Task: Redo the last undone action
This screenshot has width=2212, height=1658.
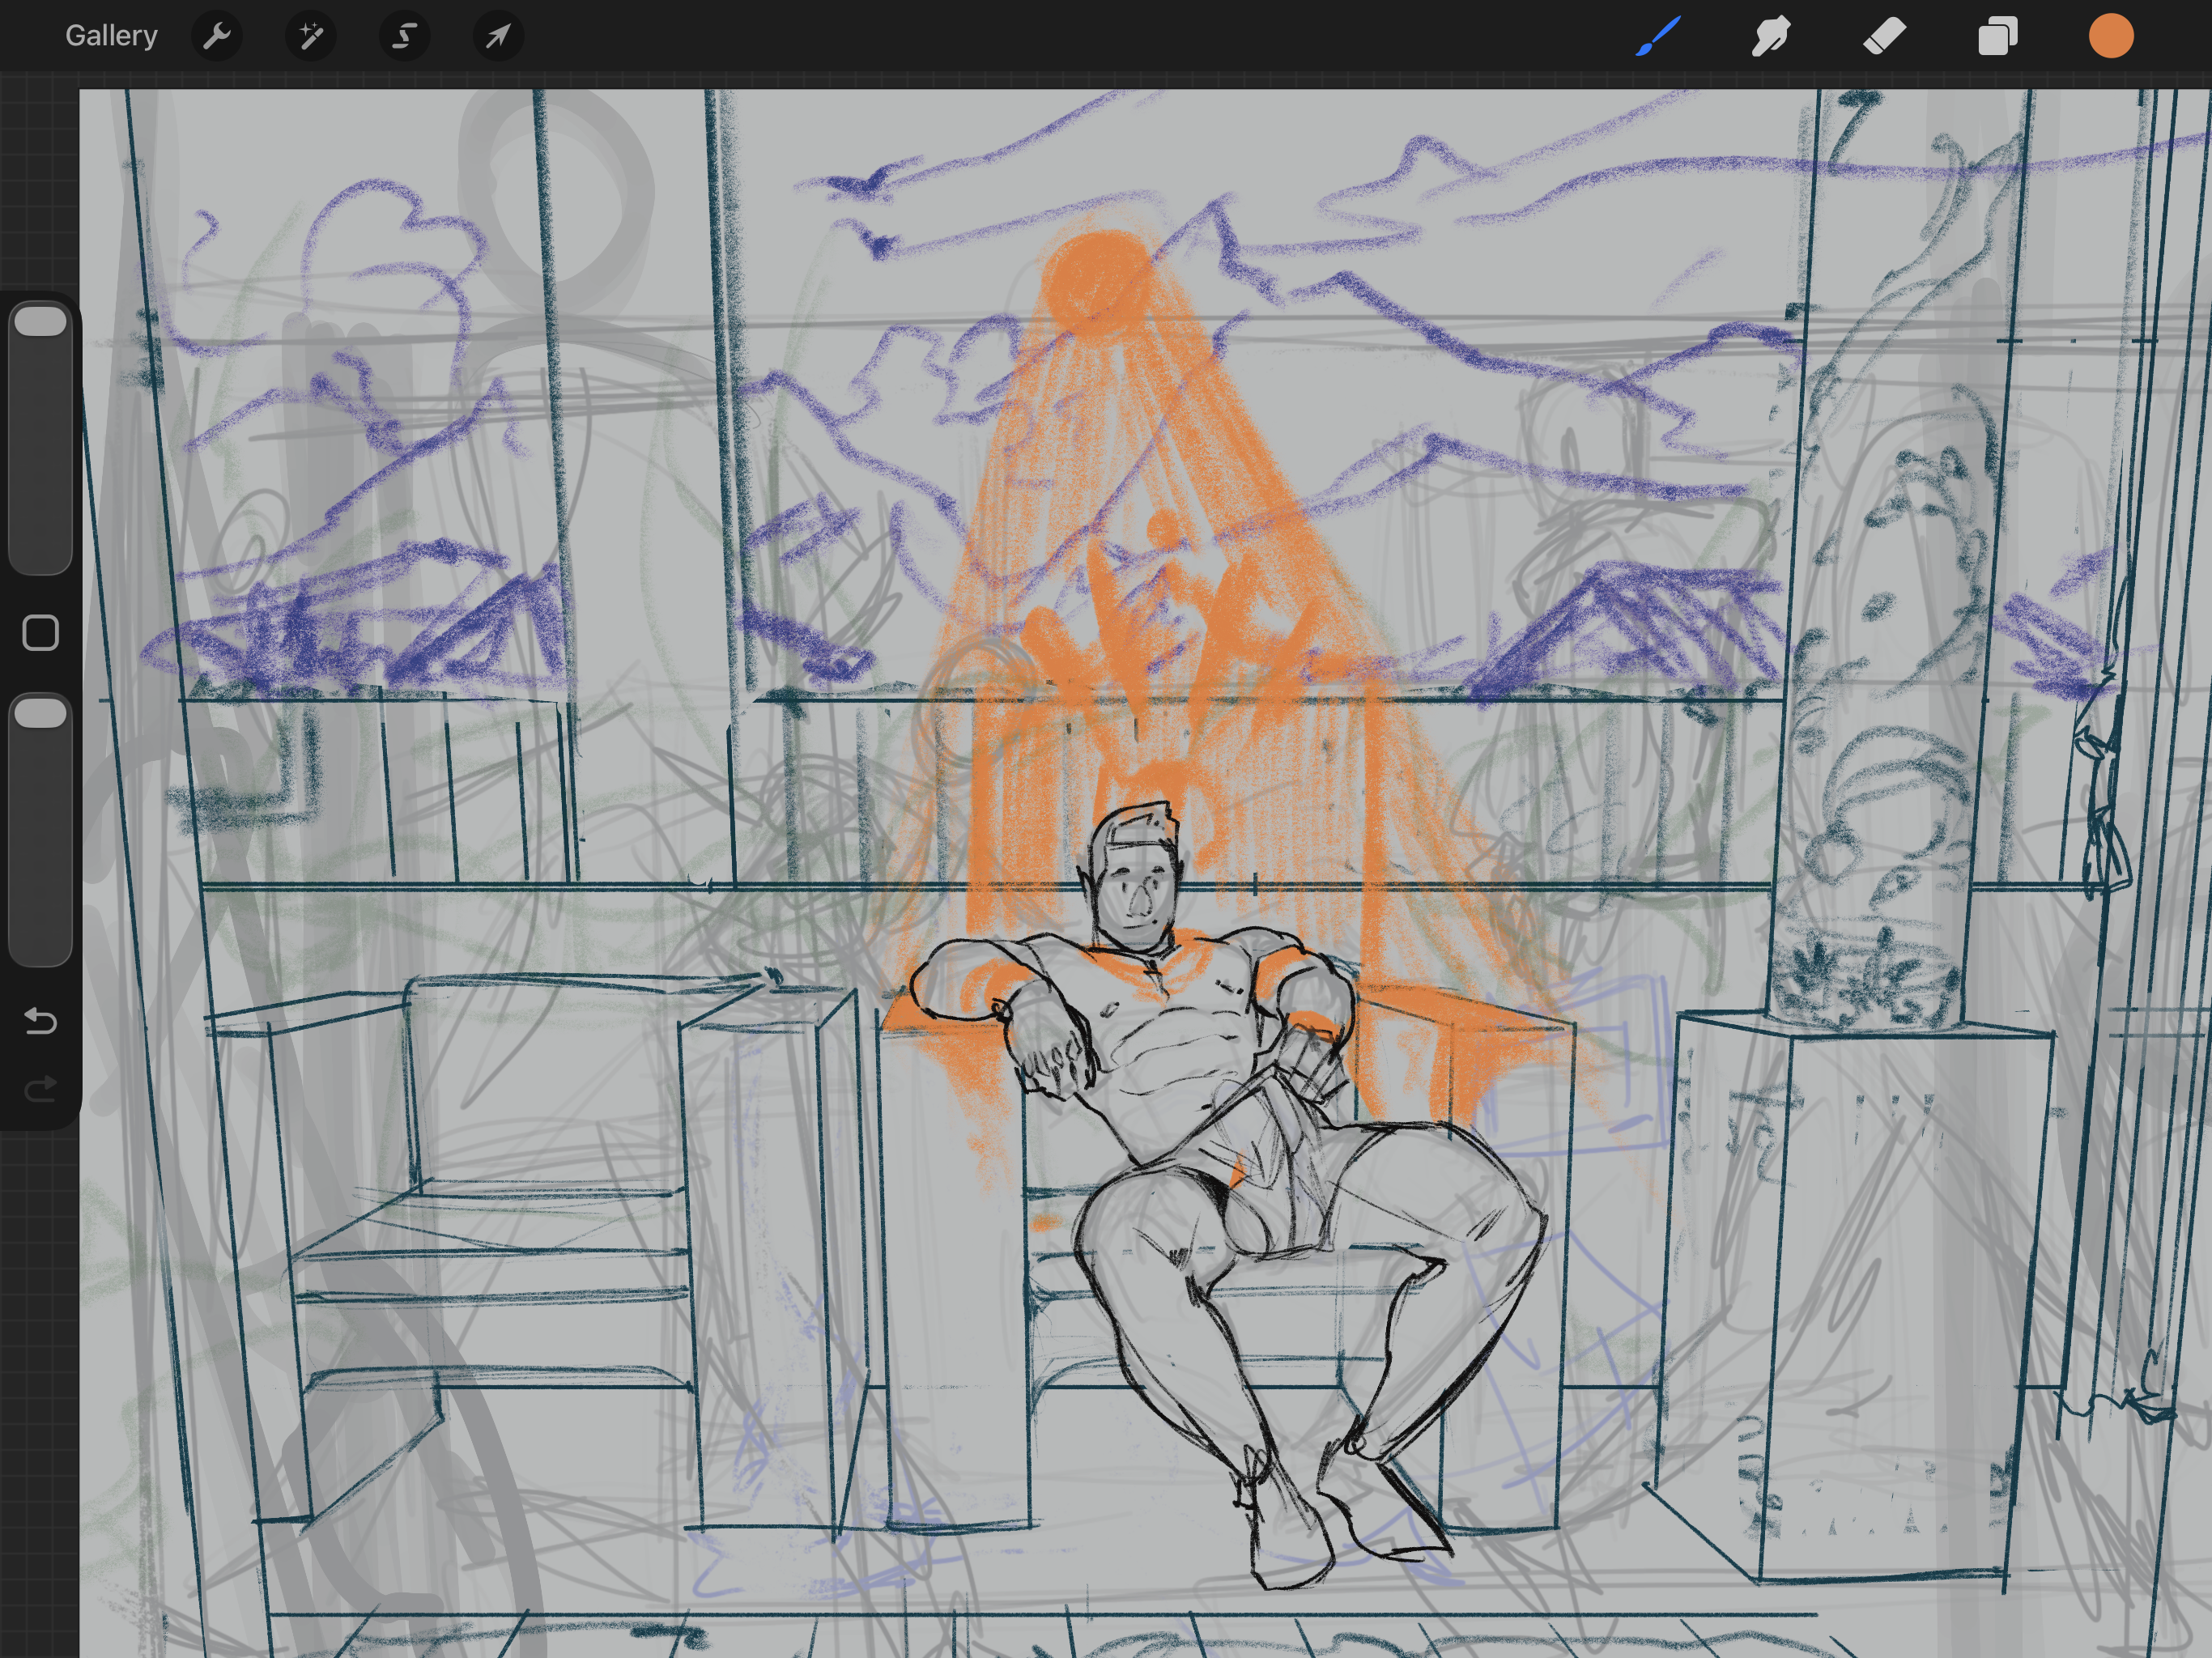Action: tap(40, 1088)
